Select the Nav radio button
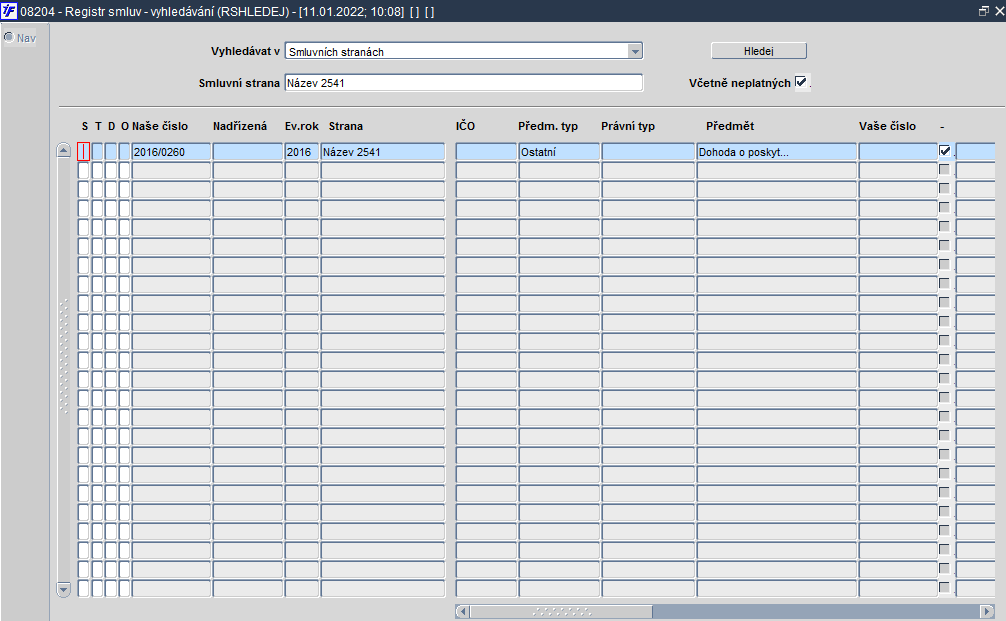This screenshot has width=1006, height=621. (9, 37)
